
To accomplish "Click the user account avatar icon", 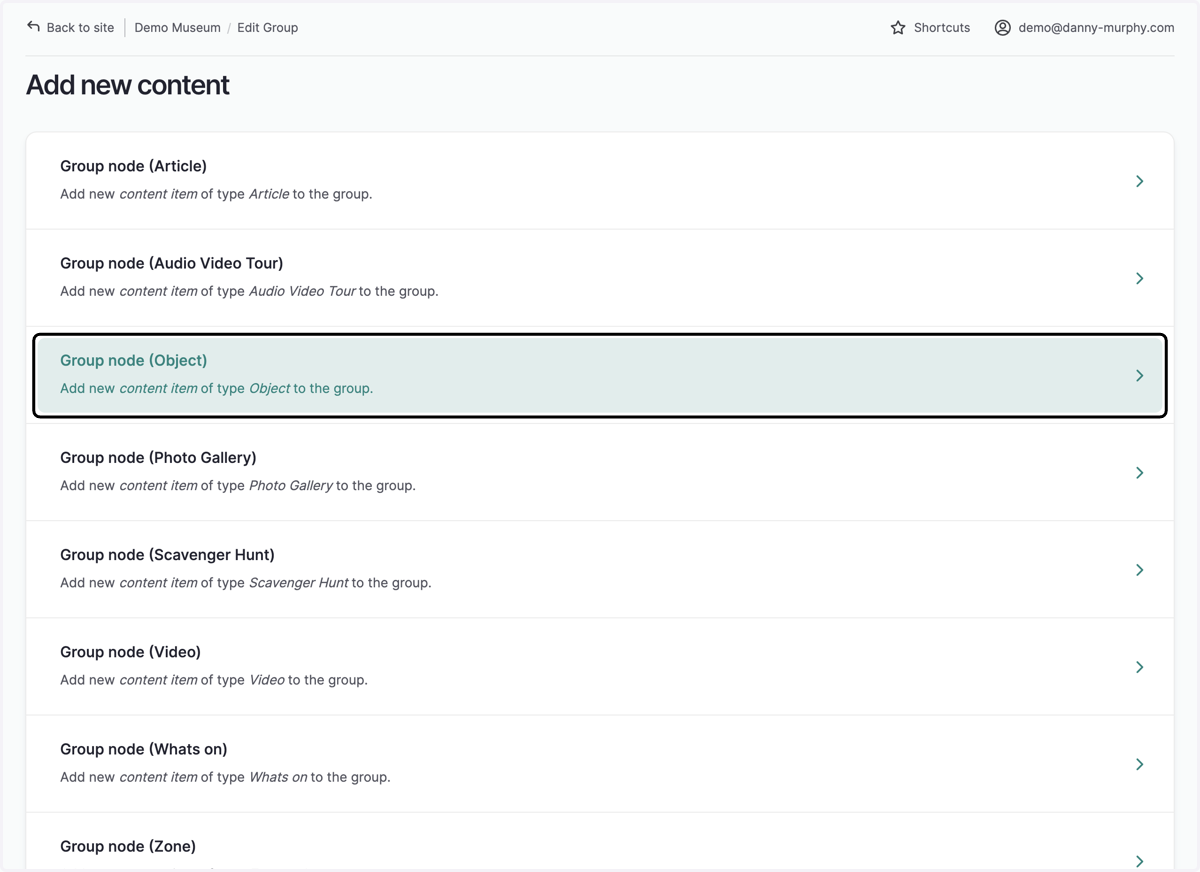I will coord(1002,28).
